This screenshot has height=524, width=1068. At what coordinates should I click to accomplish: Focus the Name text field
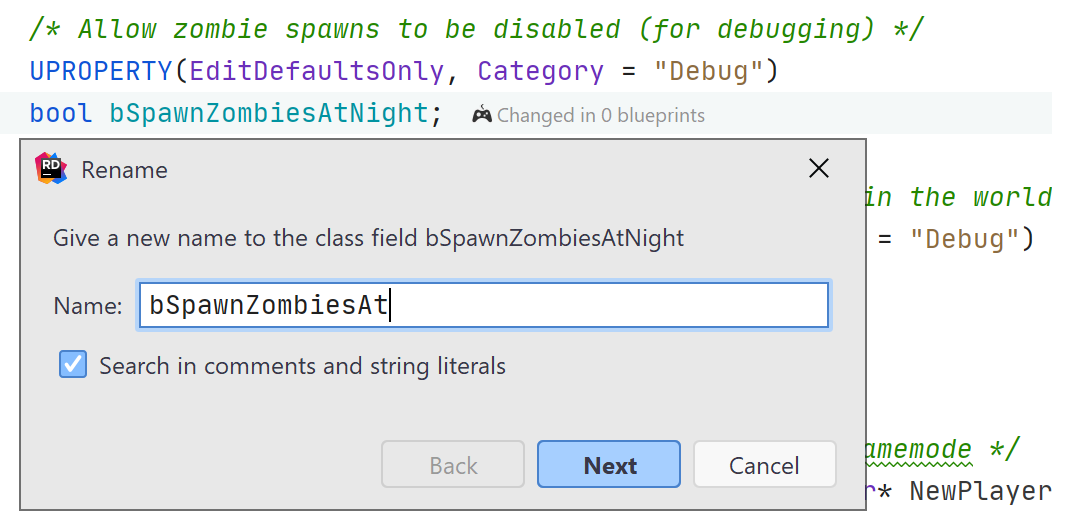(483, 305)
